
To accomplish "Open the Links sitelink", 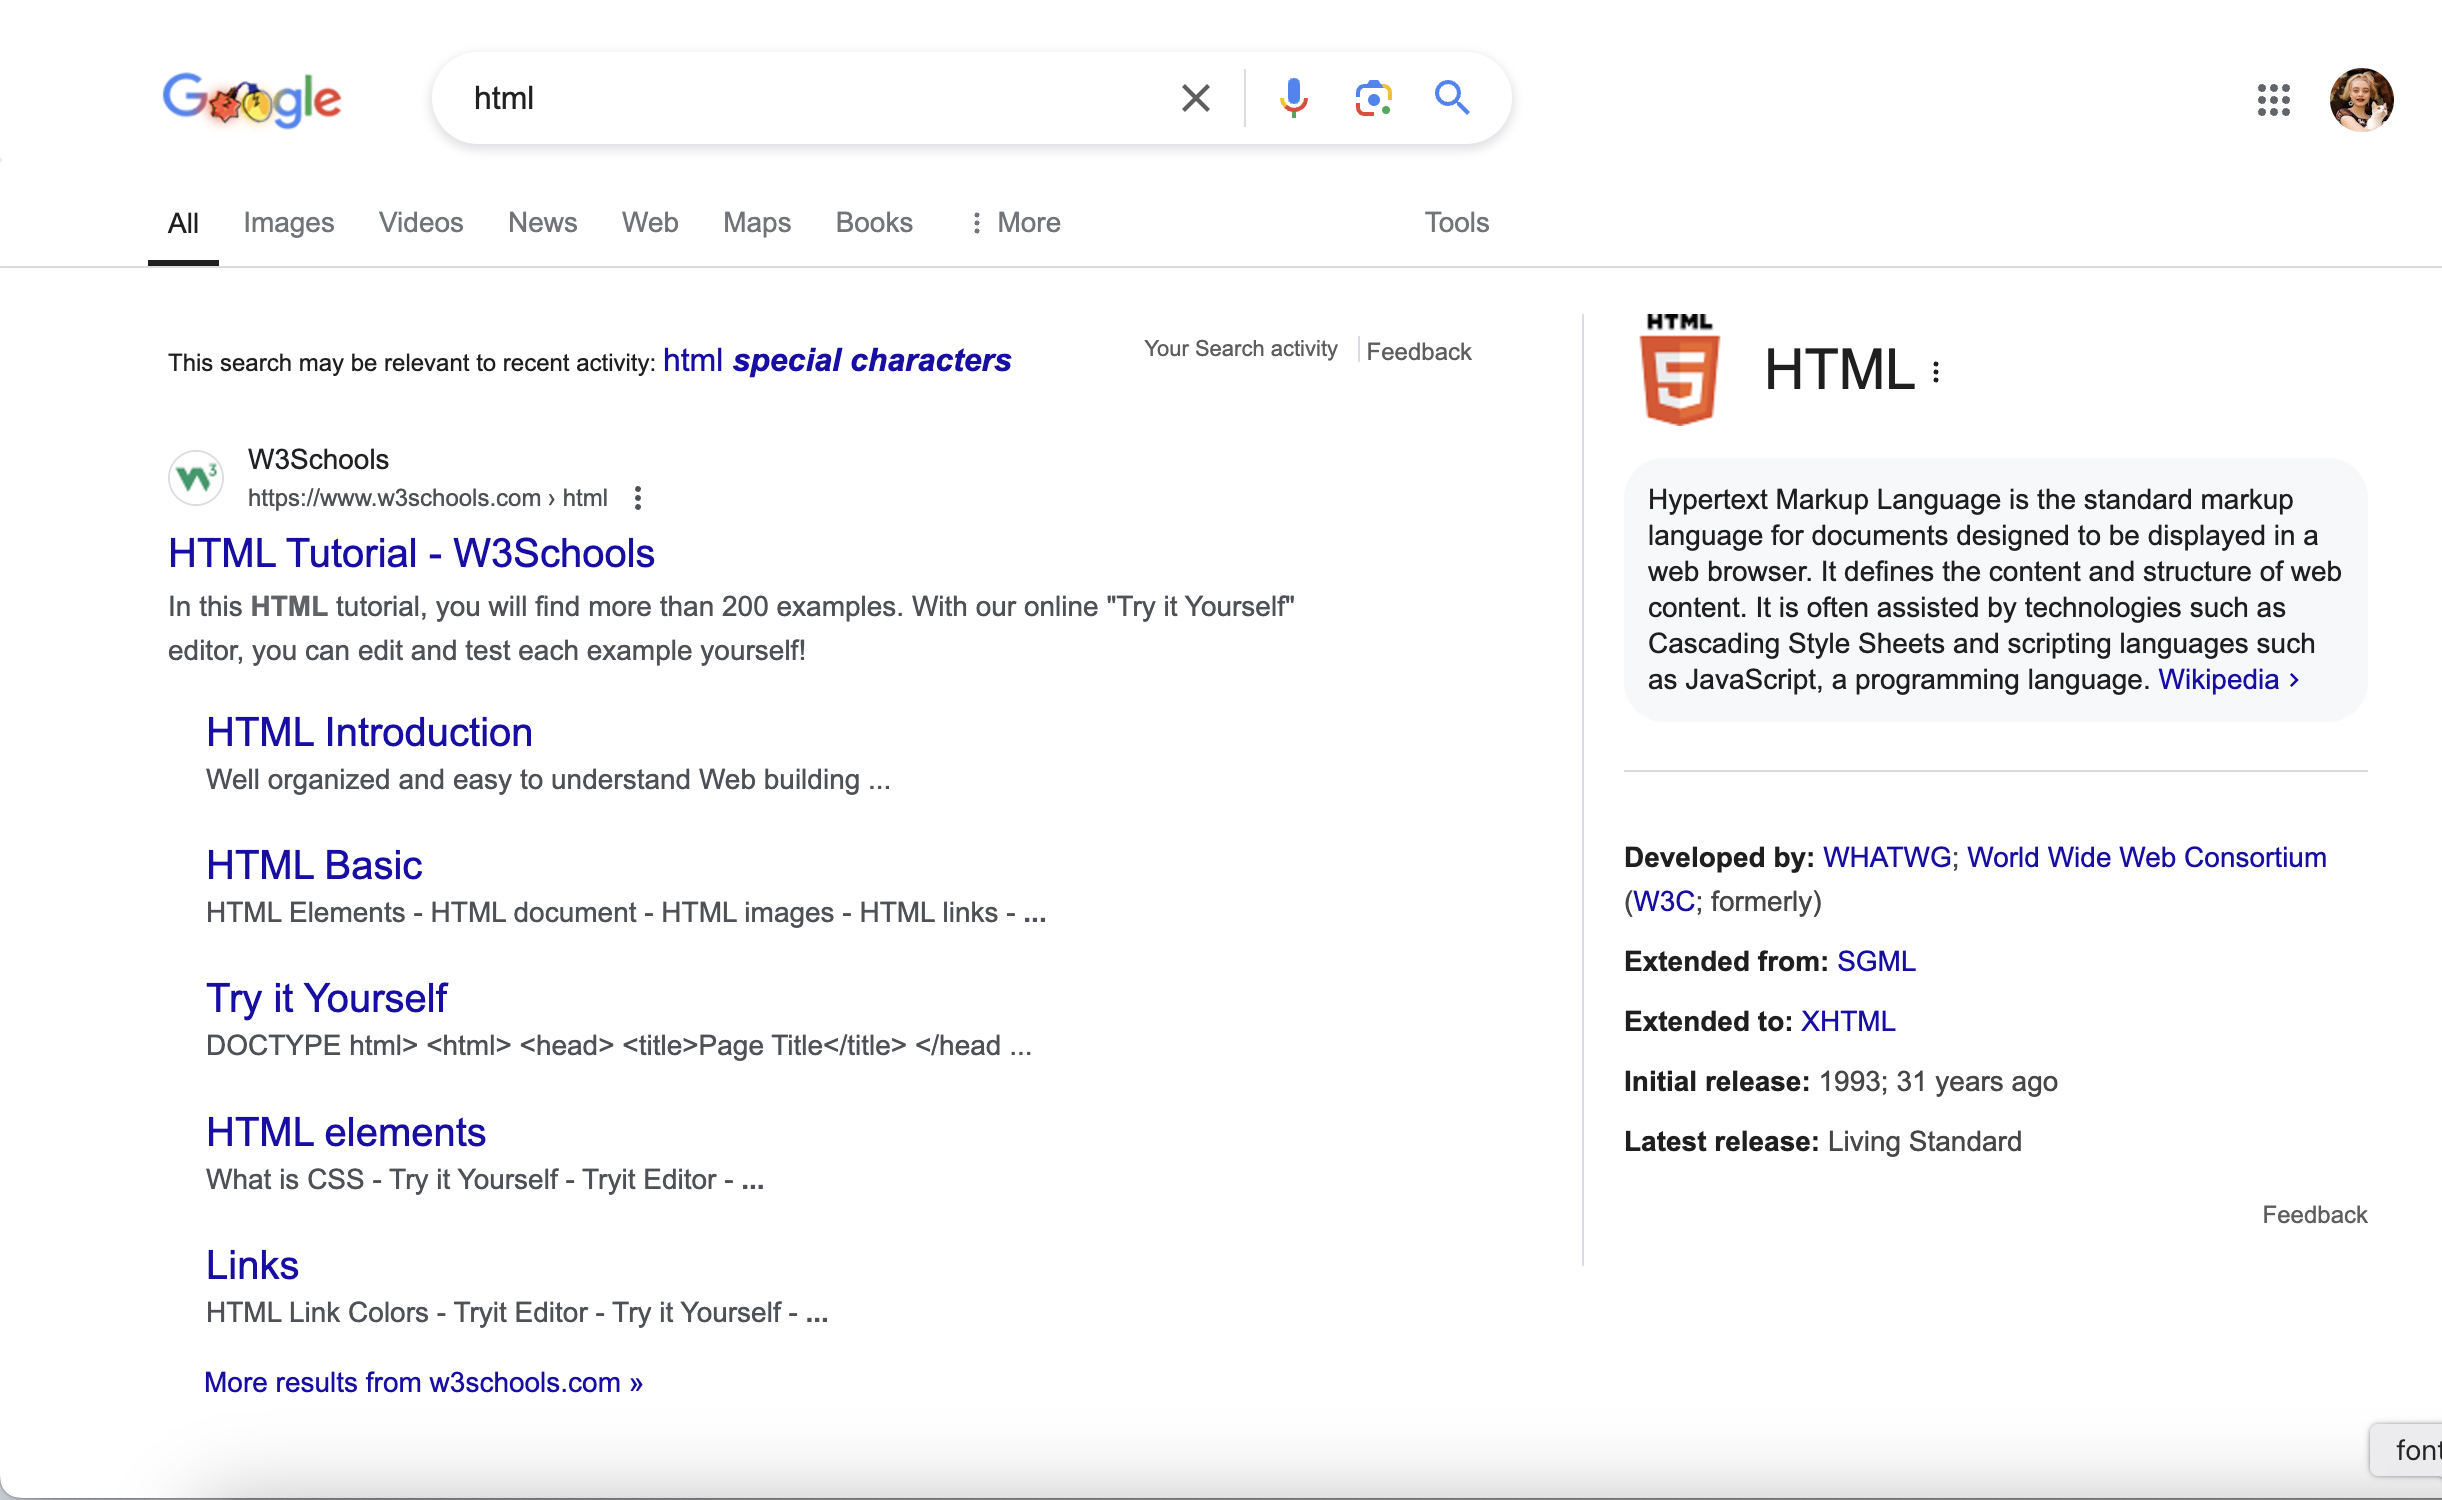I will click(x=252, y=1265).
